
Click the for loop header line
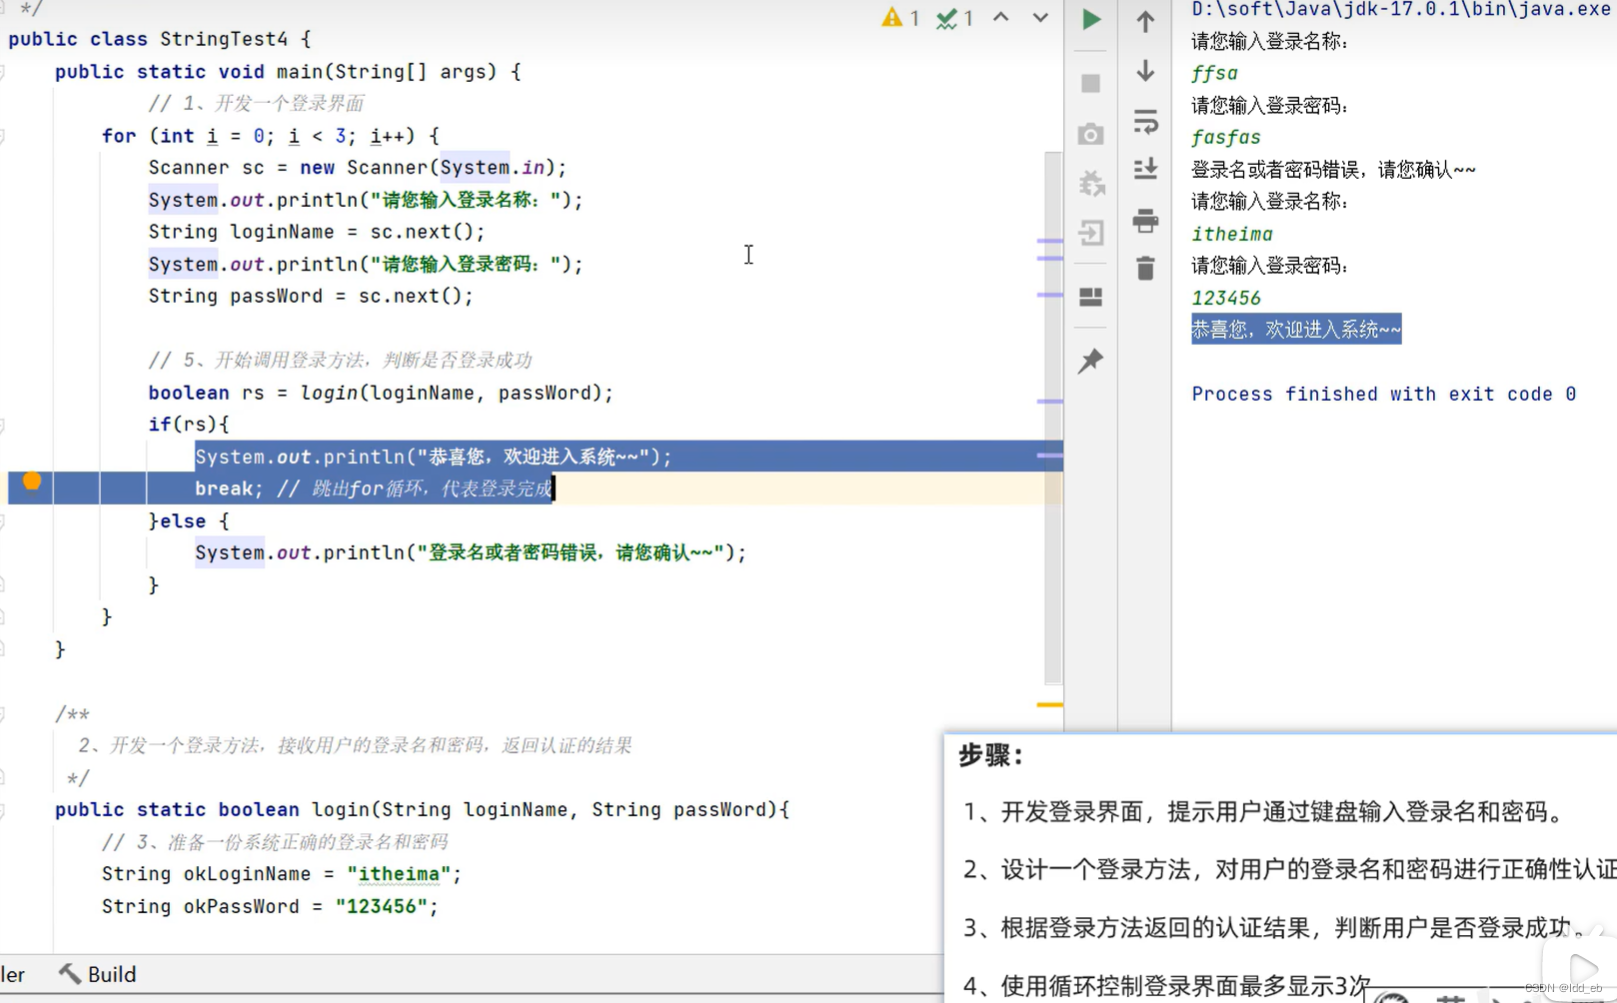[x=270, y=135]
